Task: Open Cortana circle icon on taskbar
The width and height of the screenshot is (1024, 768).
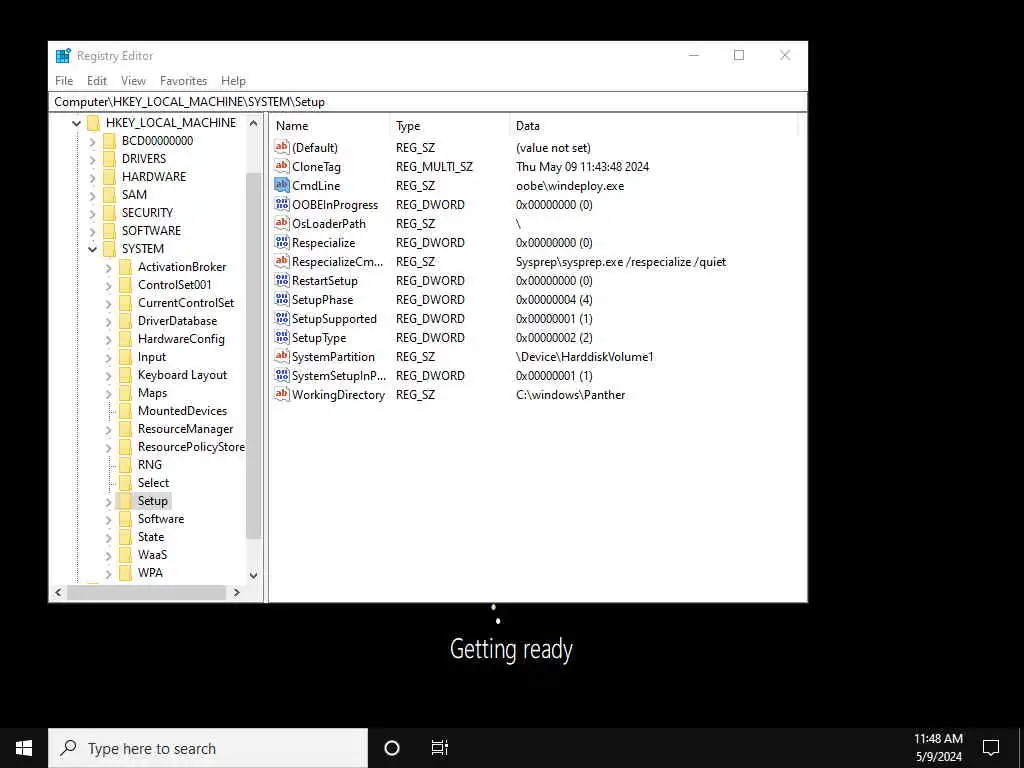Action: tap(392, 748)
